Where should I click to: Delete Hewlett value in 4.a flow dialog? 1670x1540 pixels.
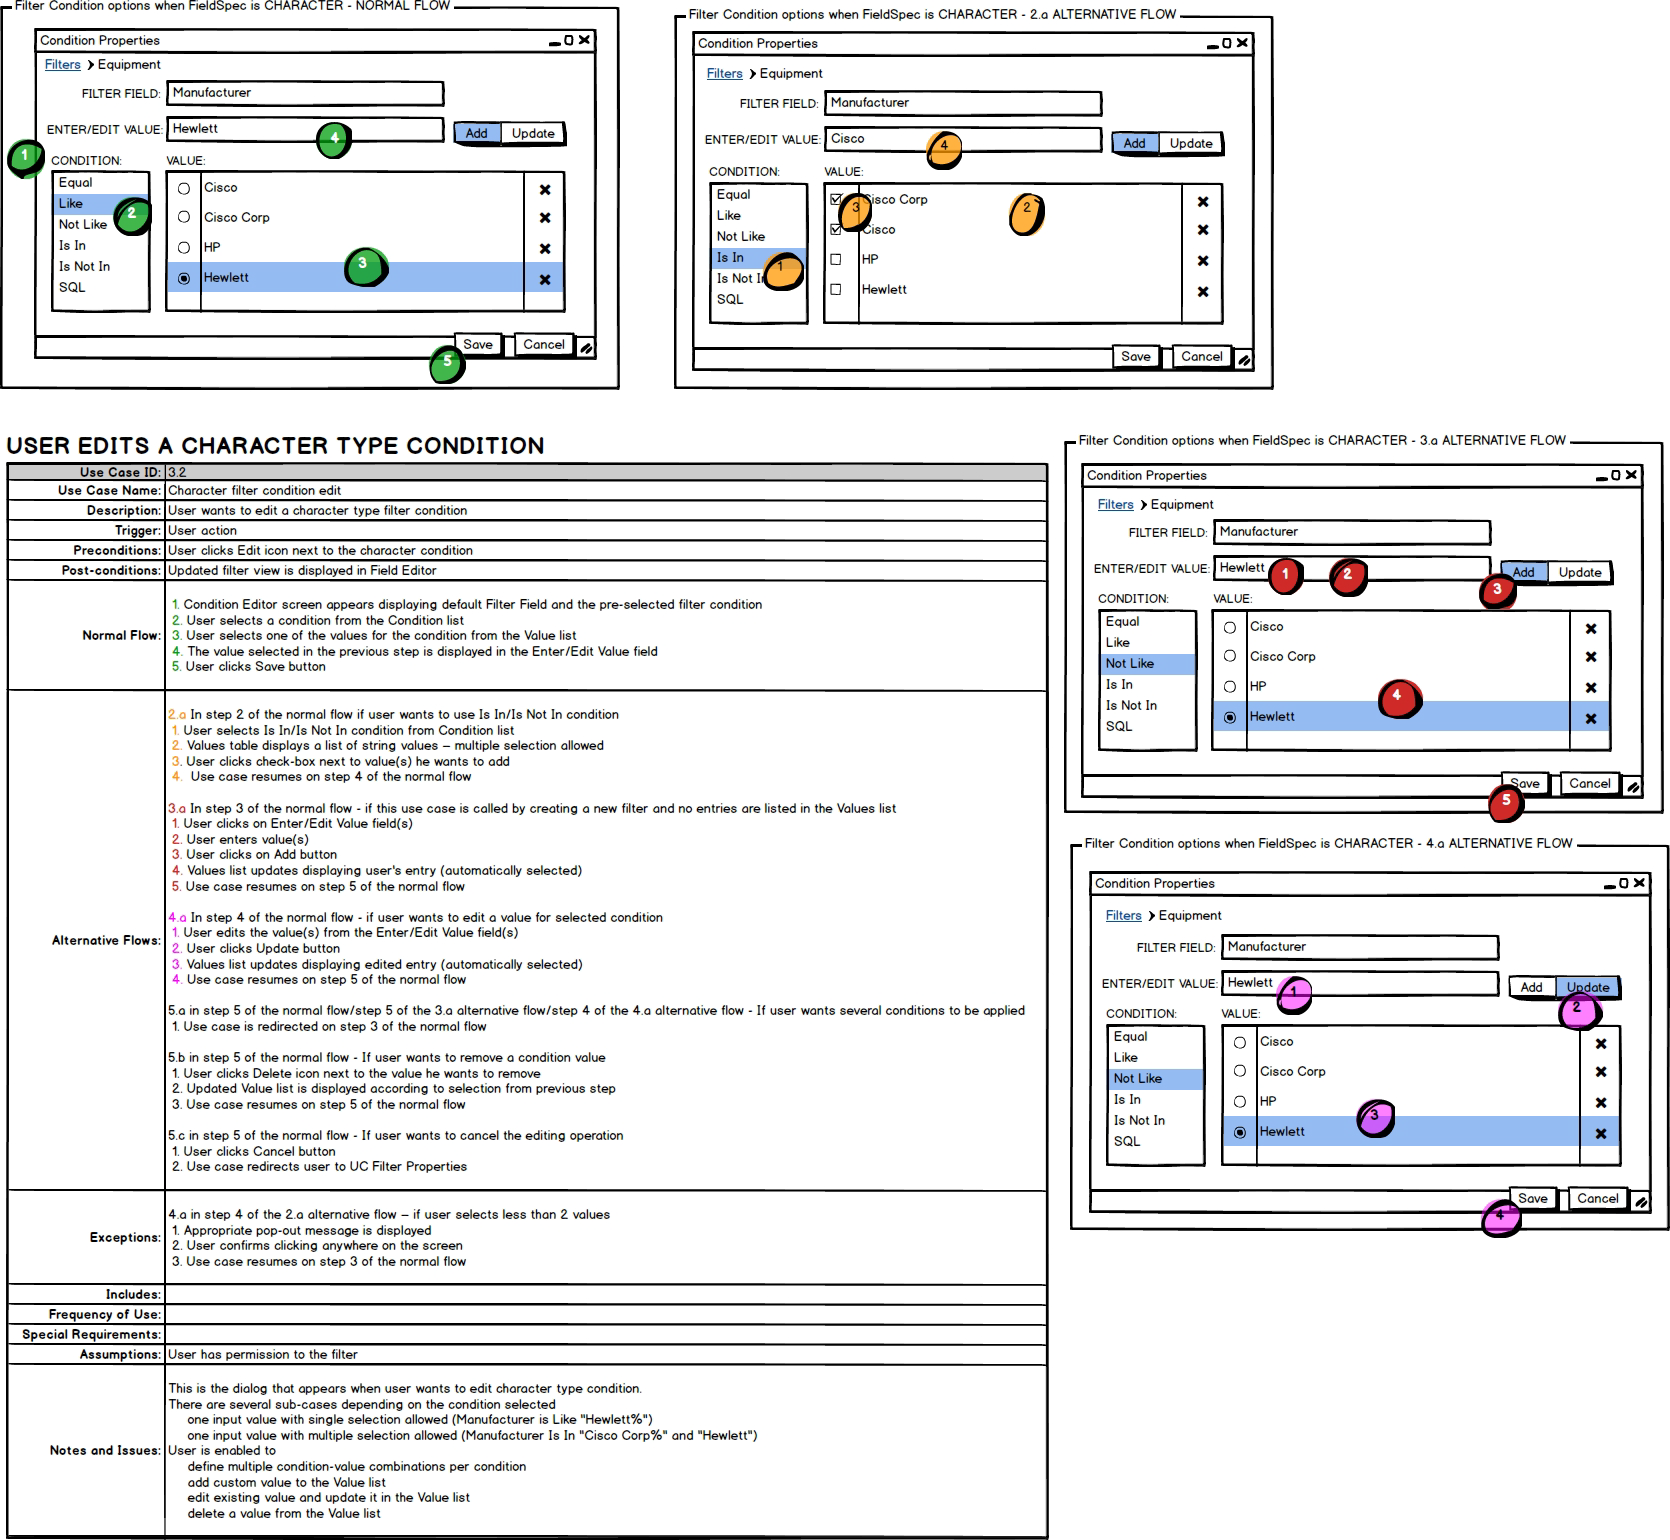pos(1601,1134)
